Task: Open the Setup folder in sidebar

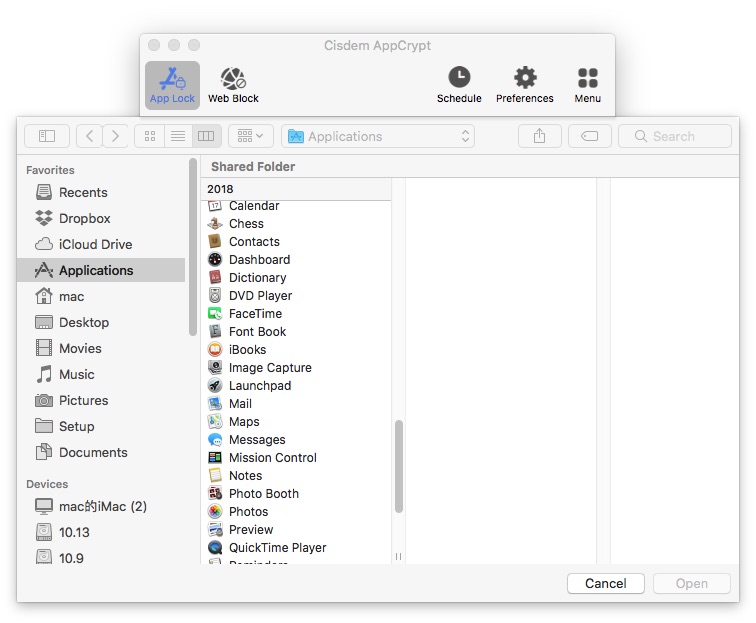Action: 101,427
